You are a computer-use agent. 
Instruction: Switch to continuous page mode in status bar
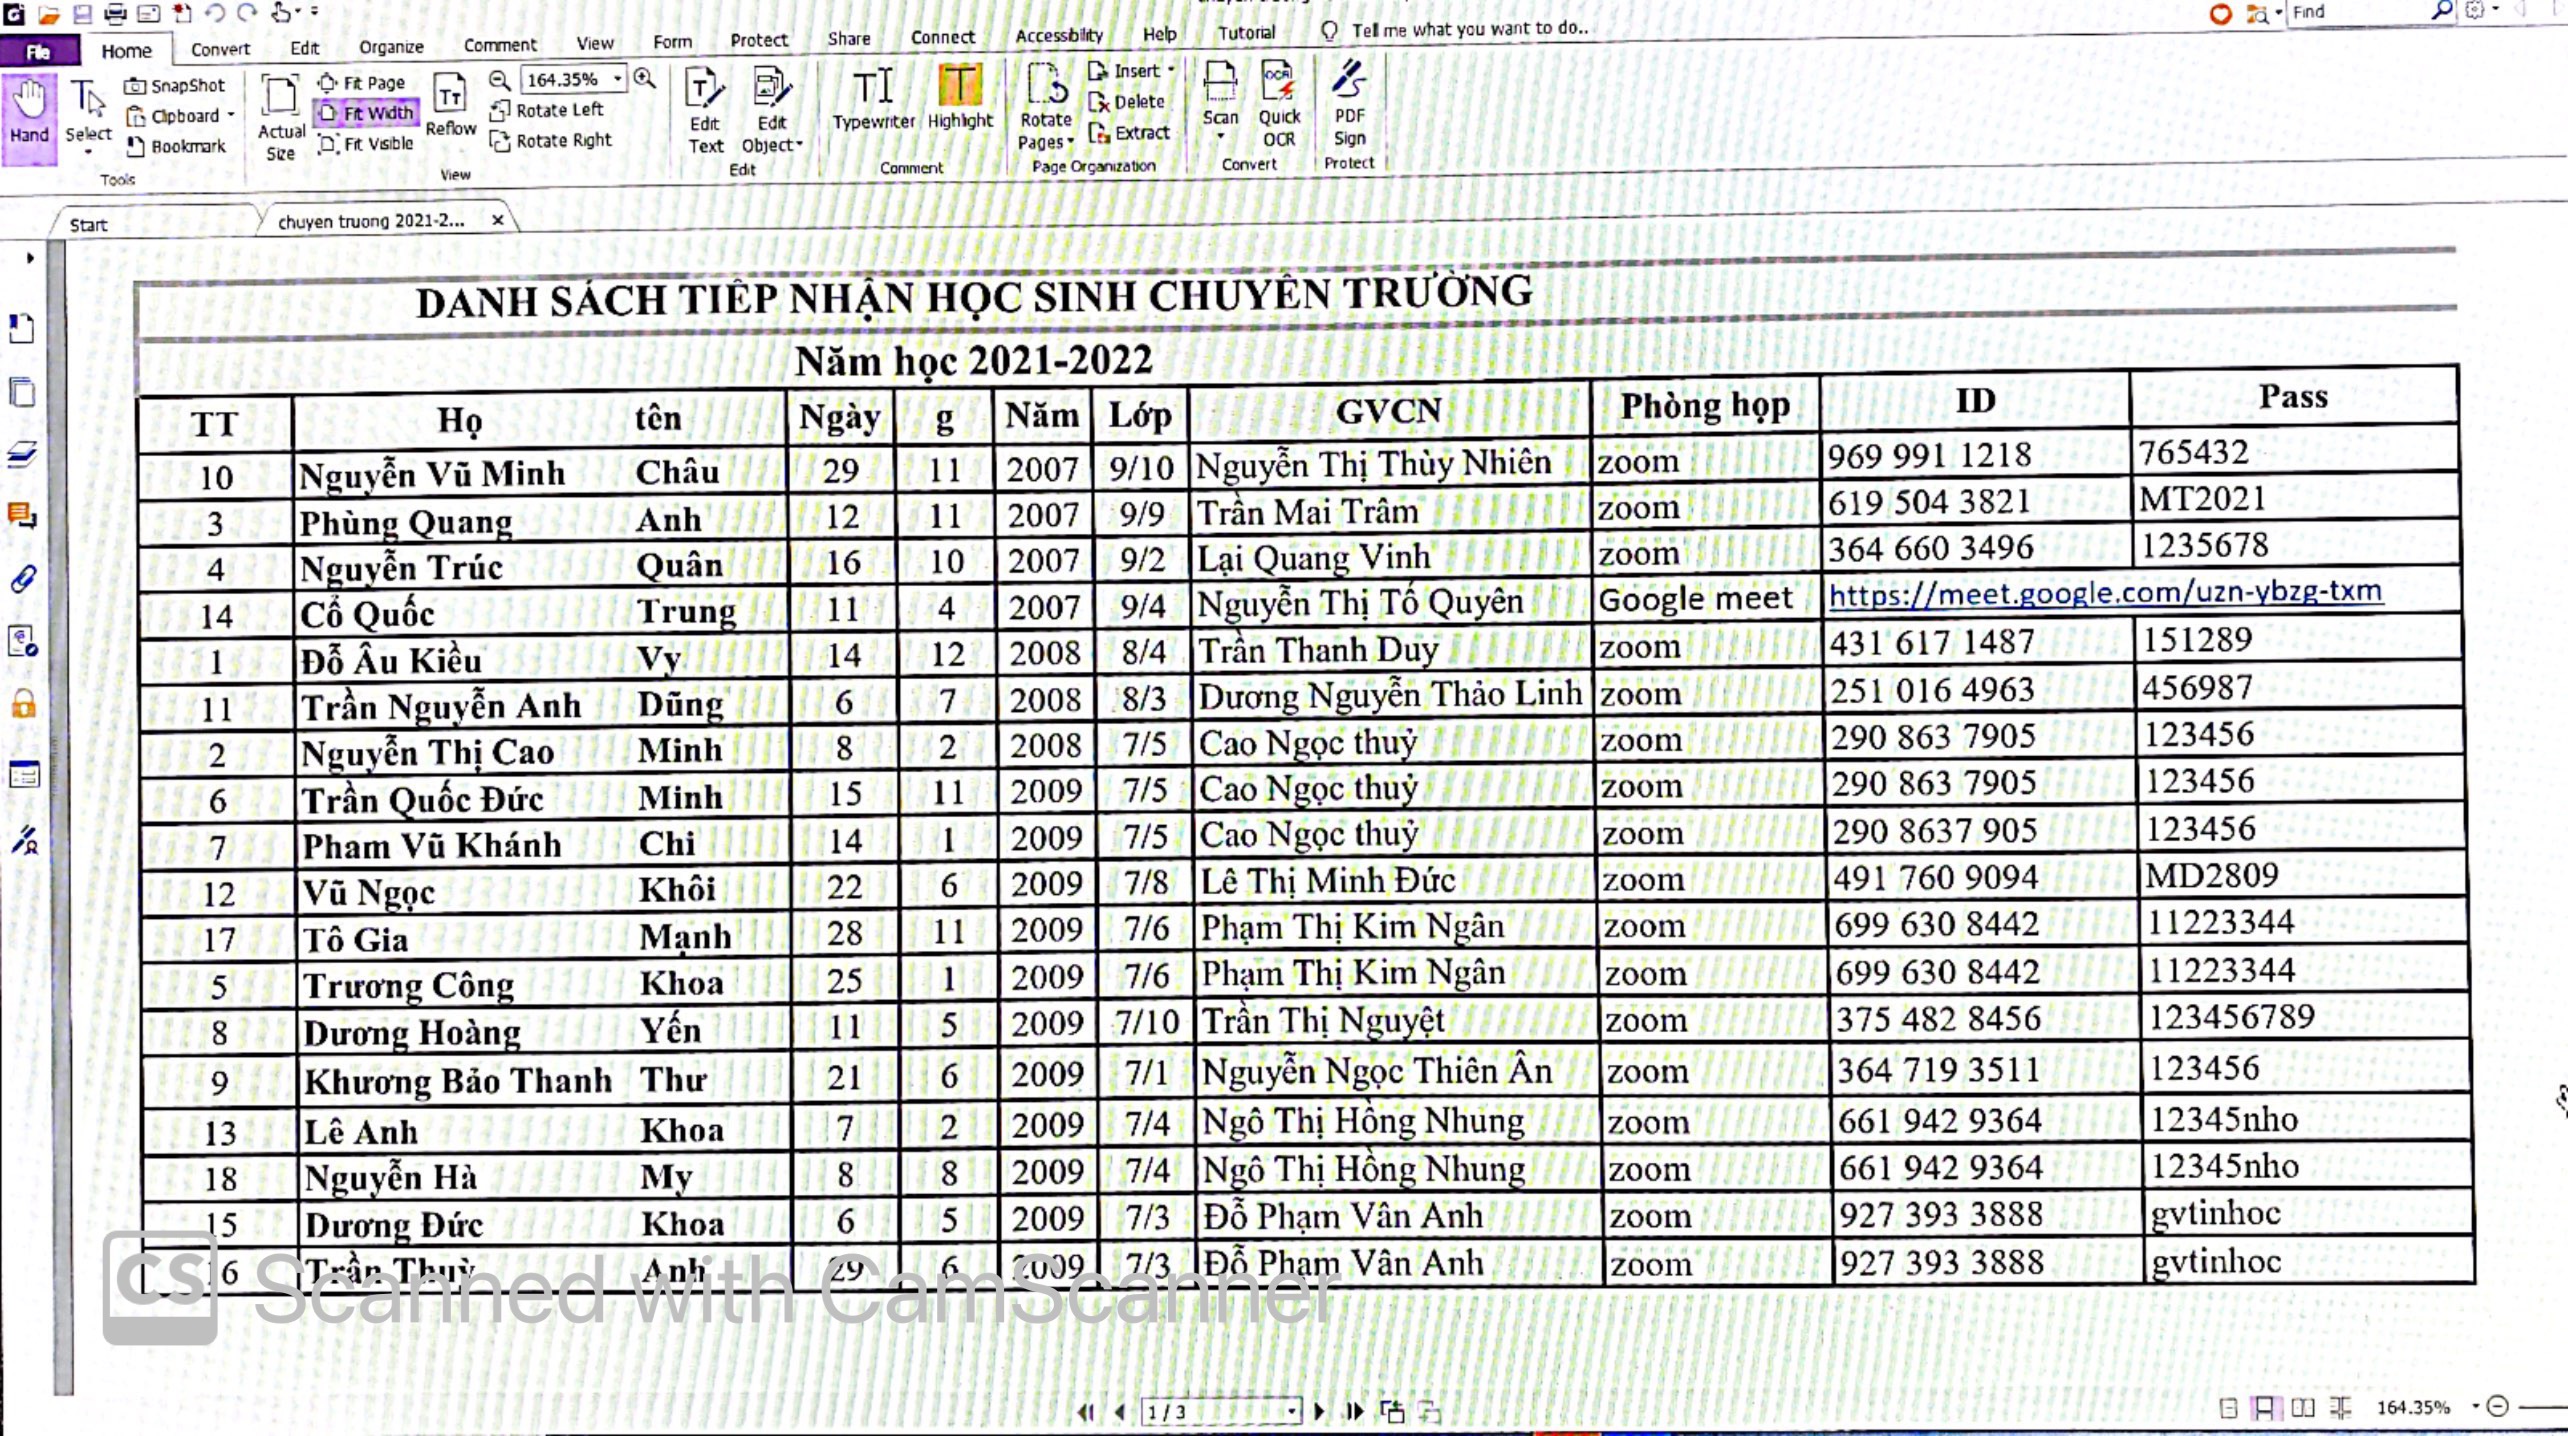2264,1408
